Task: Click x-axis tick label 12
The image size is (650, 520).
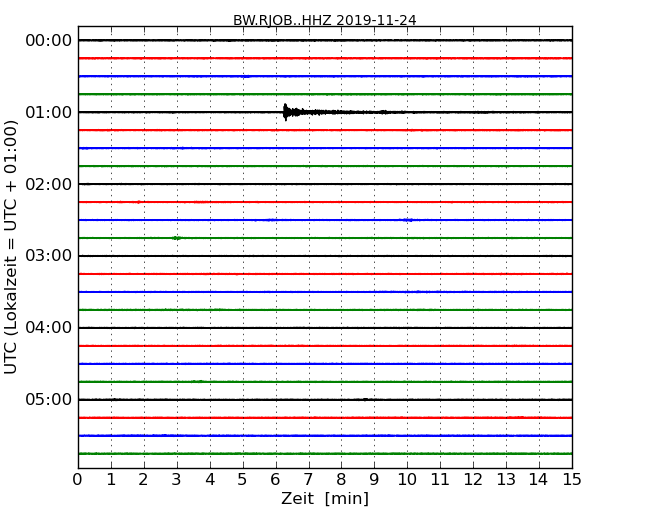Action: point(473,480)
